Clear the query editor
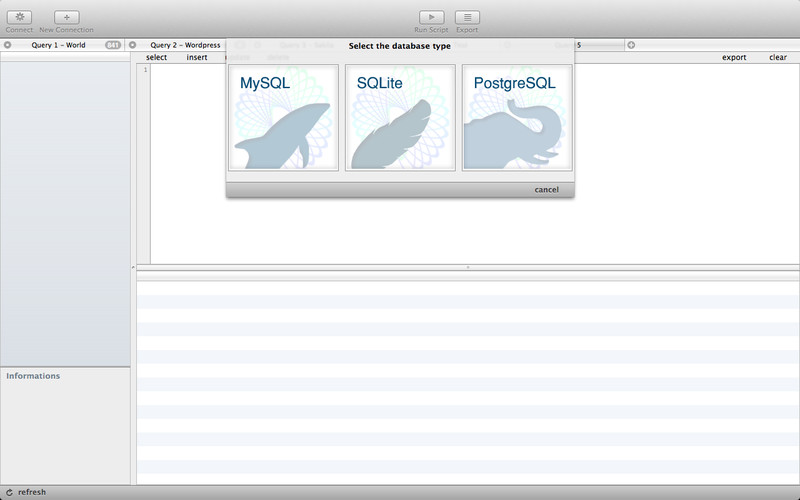The image size is (800, 500). point(778,57)
